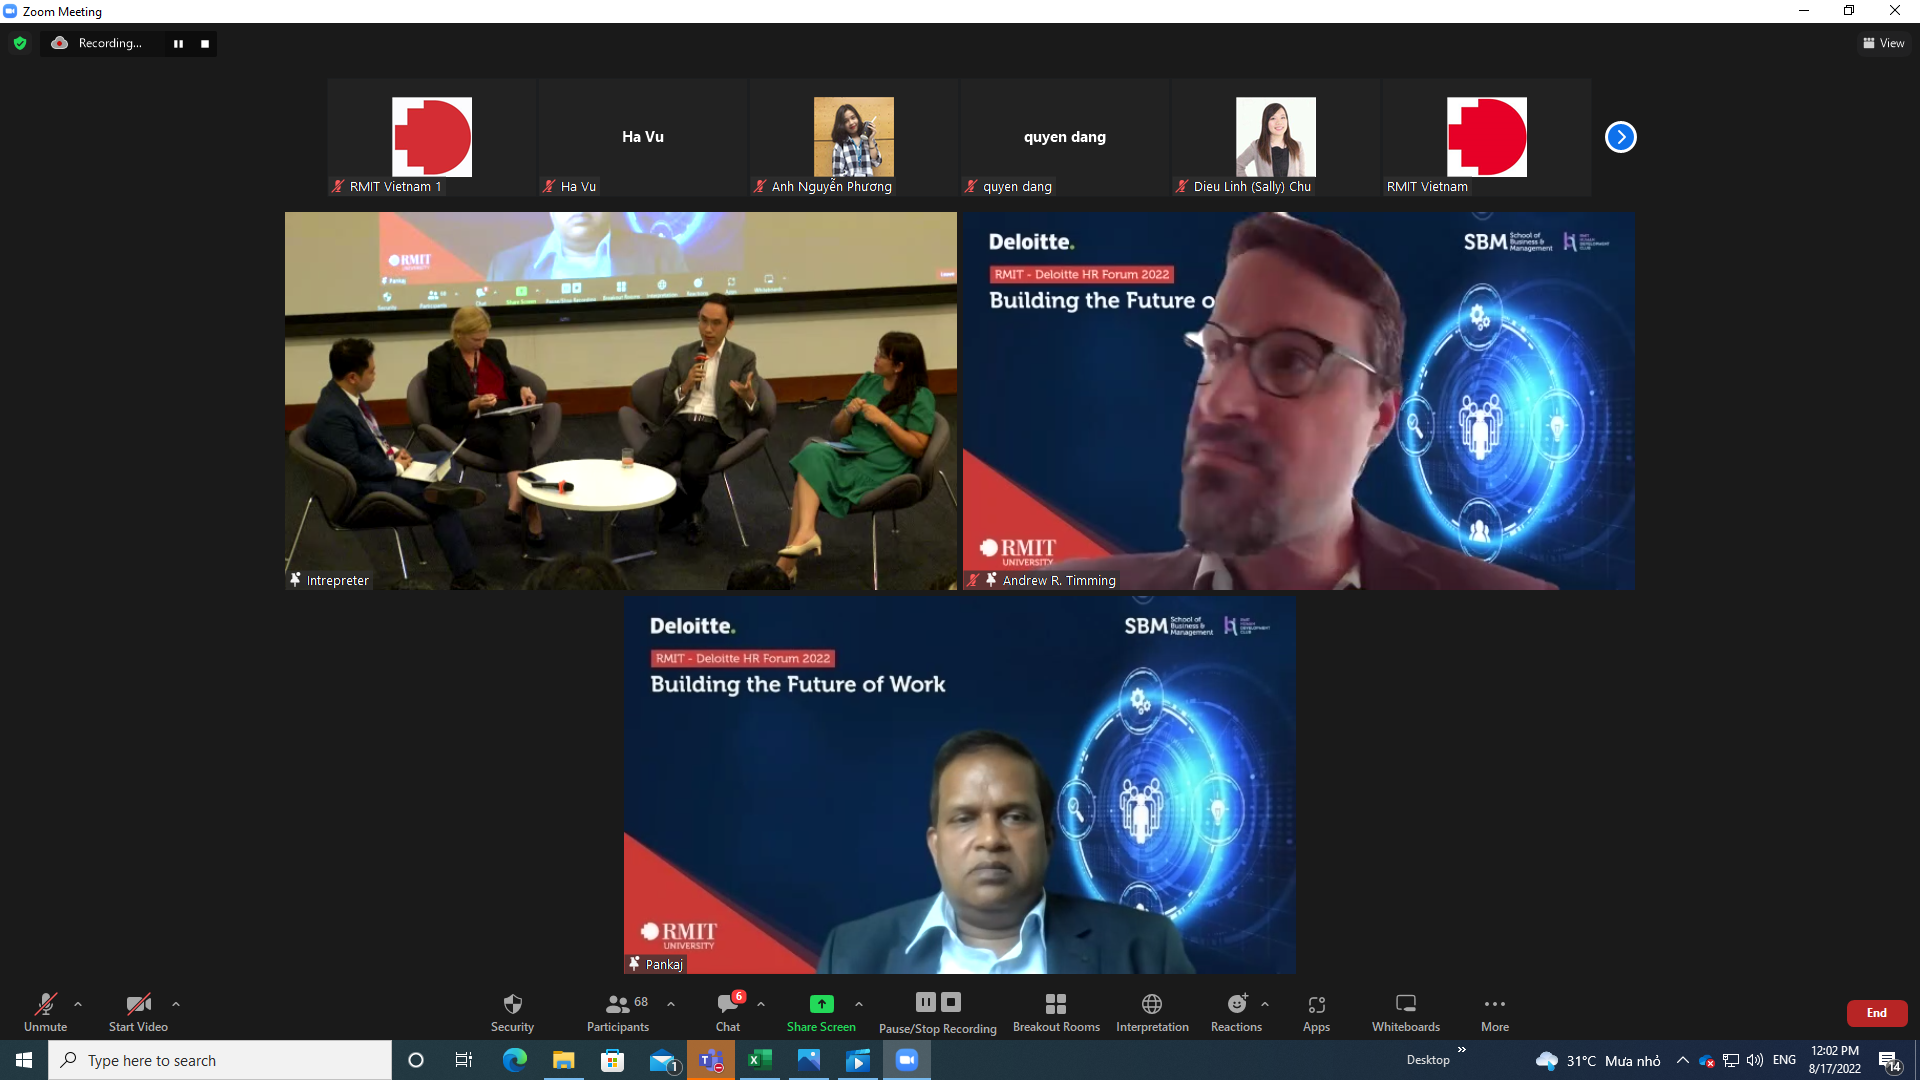Pause the recording in top indicator
The width and height of the screenshot is (1920, 1080).
coord(178,44)
